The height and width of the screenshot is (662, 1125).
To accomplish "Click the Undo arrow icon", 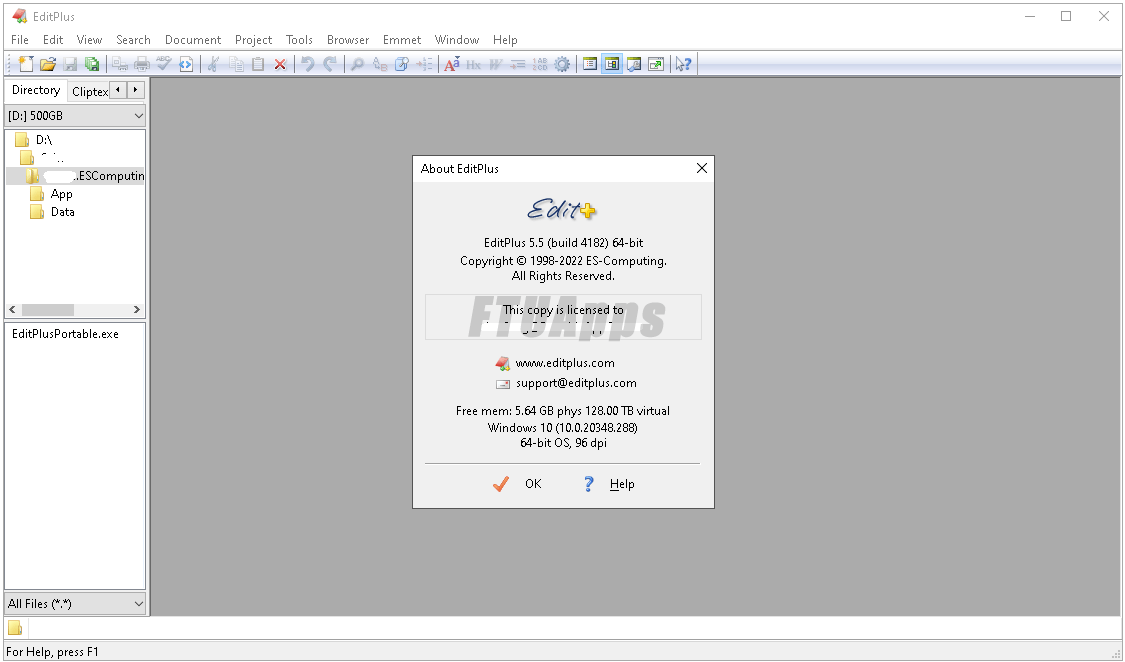I will [x=308, y=64].
